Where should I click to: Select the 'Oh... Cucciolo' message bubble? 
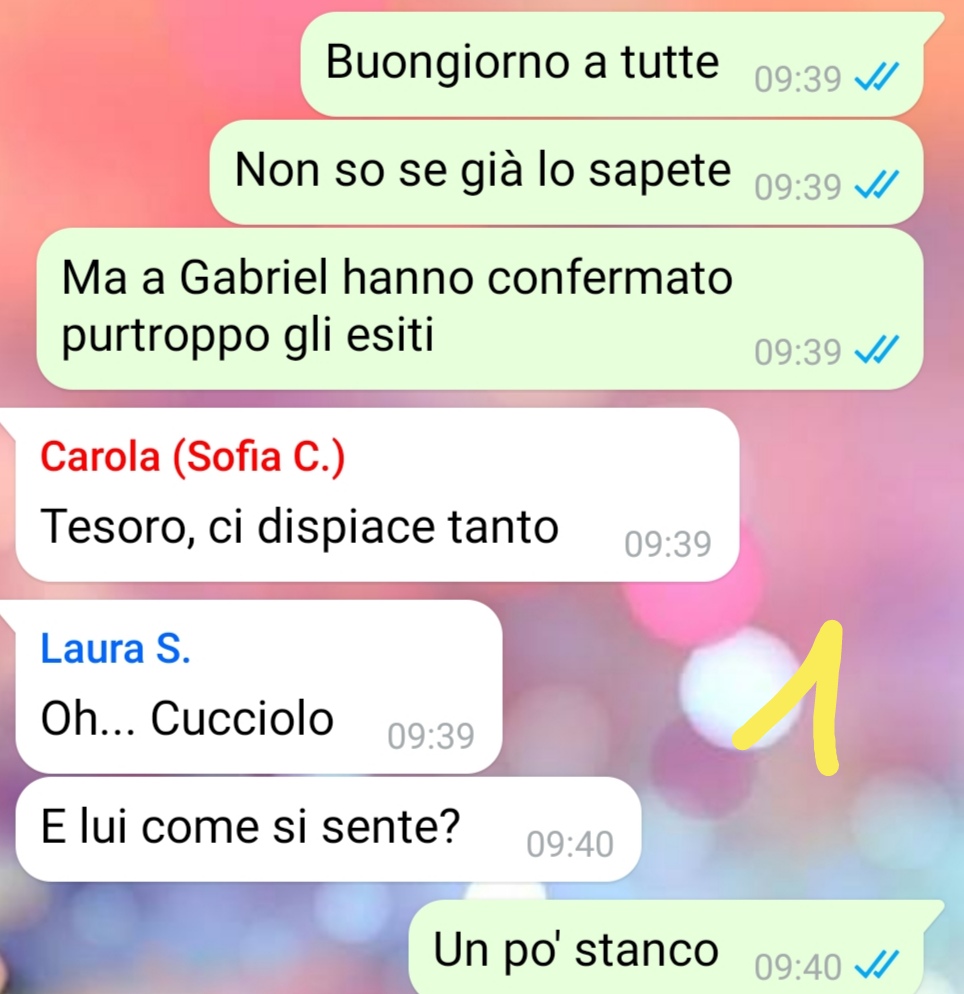(x=259, y=687)
